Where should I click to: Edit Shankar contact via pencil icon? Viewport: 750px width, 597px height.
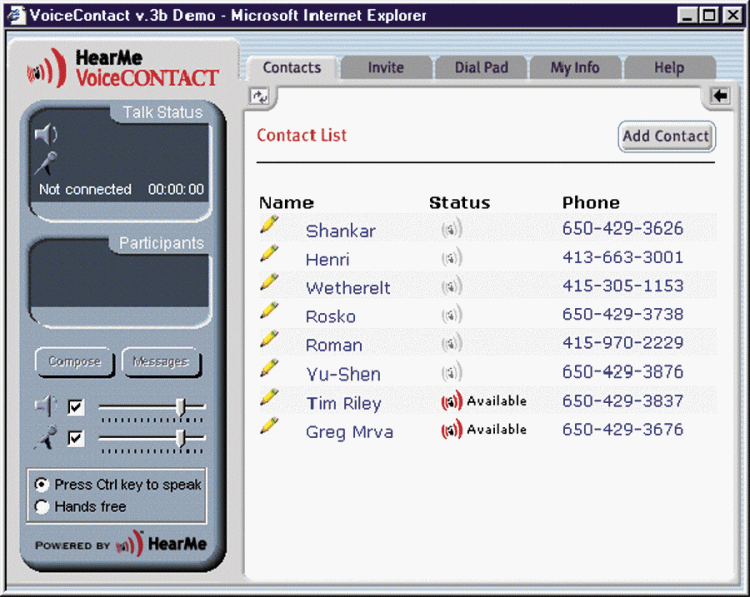point(269,224)
